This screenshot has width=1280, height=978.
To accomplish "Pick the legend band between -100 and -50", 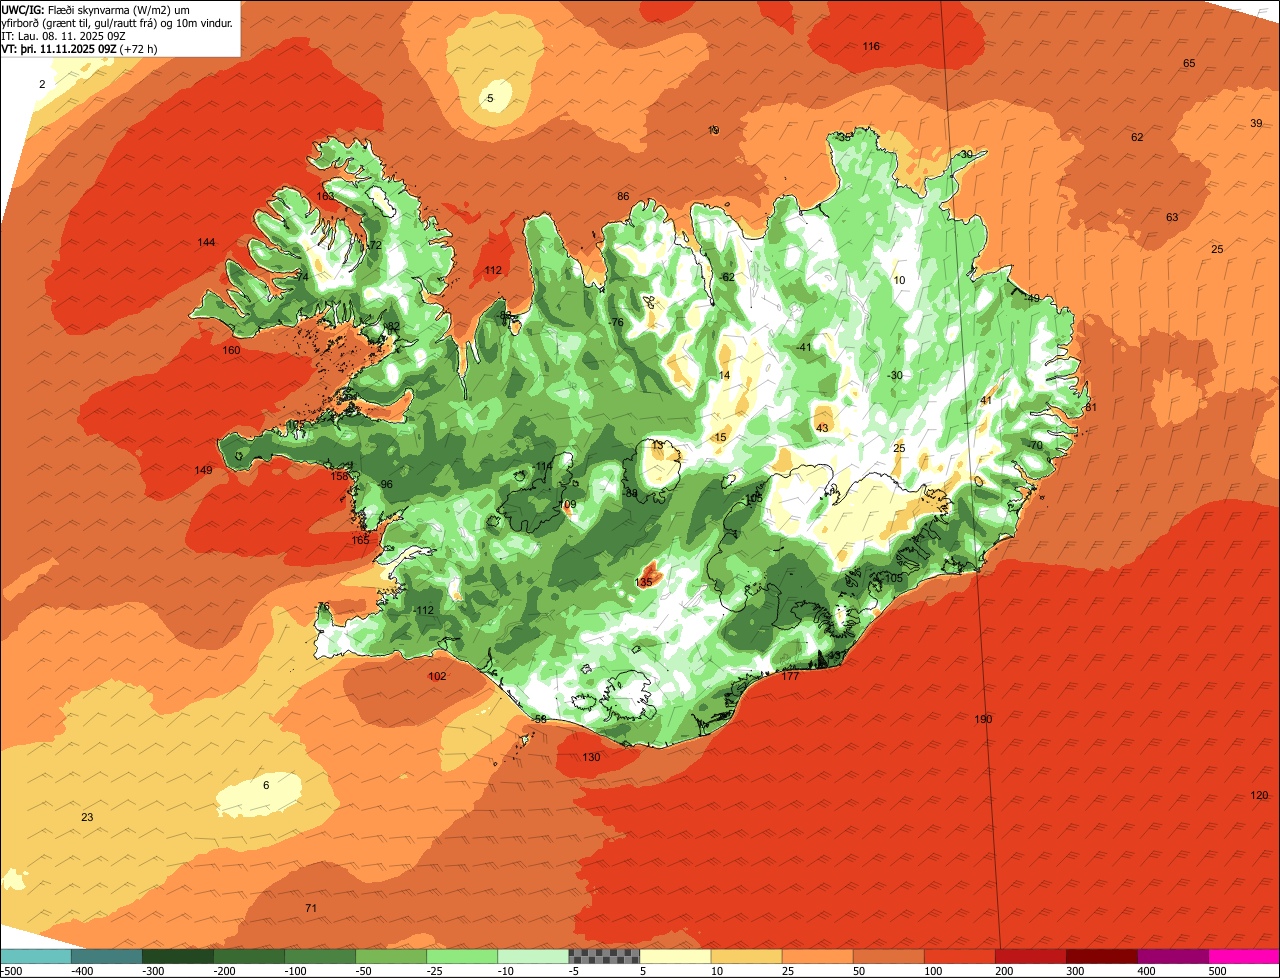I will coord(320,956).
